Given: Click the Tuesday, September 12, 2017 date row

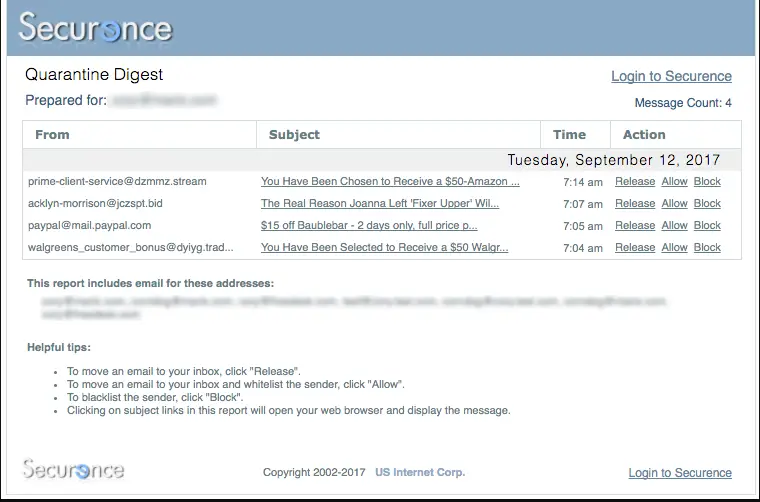Looking at the screenshot, I should click(x=382, y=159).
